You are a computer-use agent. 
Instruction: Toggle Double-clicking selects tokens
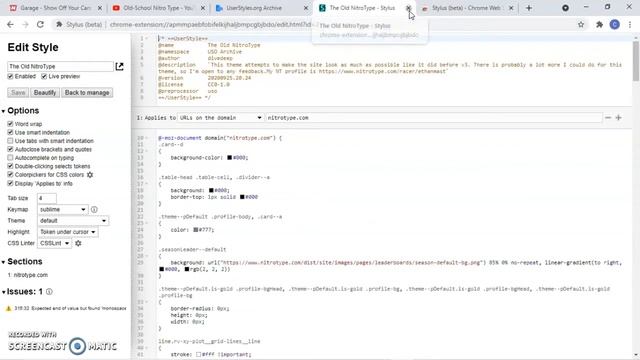tap(10, 166)
